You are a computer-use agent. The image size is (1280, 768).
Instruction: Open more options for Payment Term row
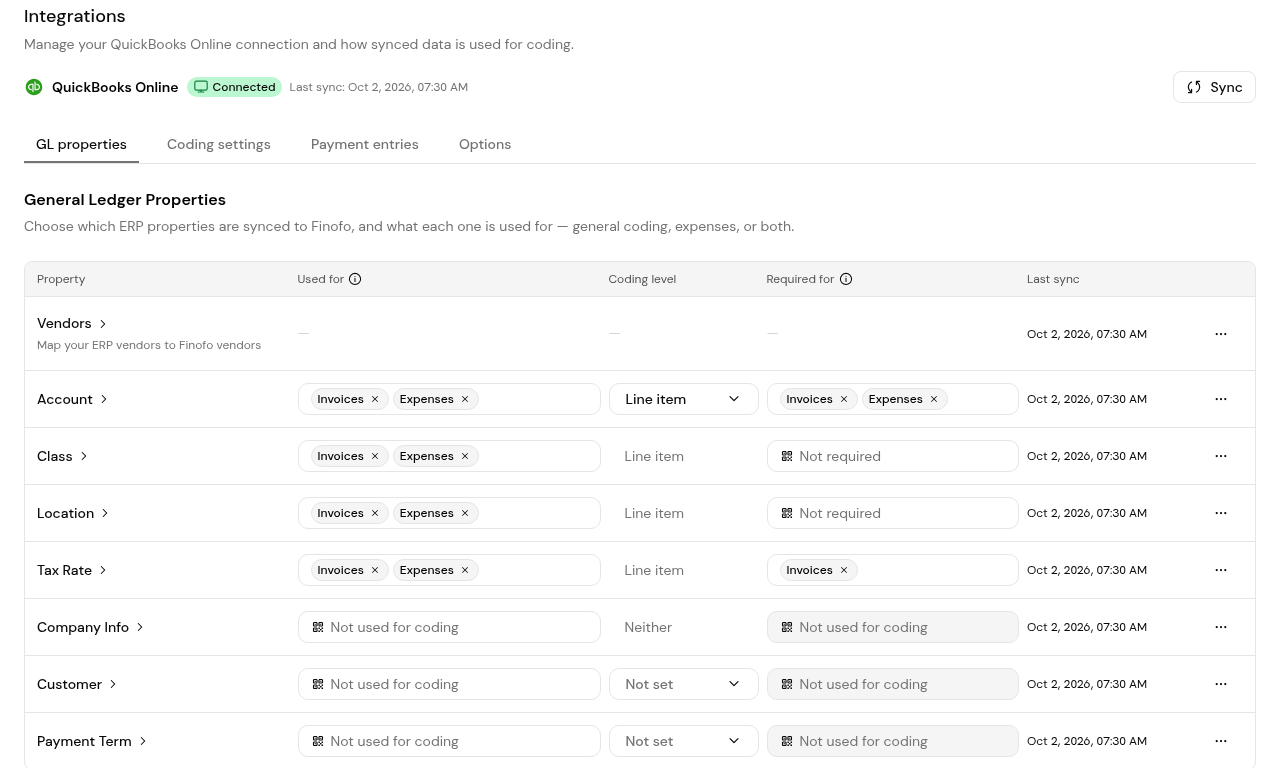pyautogui.click(x=1221, y=741)
